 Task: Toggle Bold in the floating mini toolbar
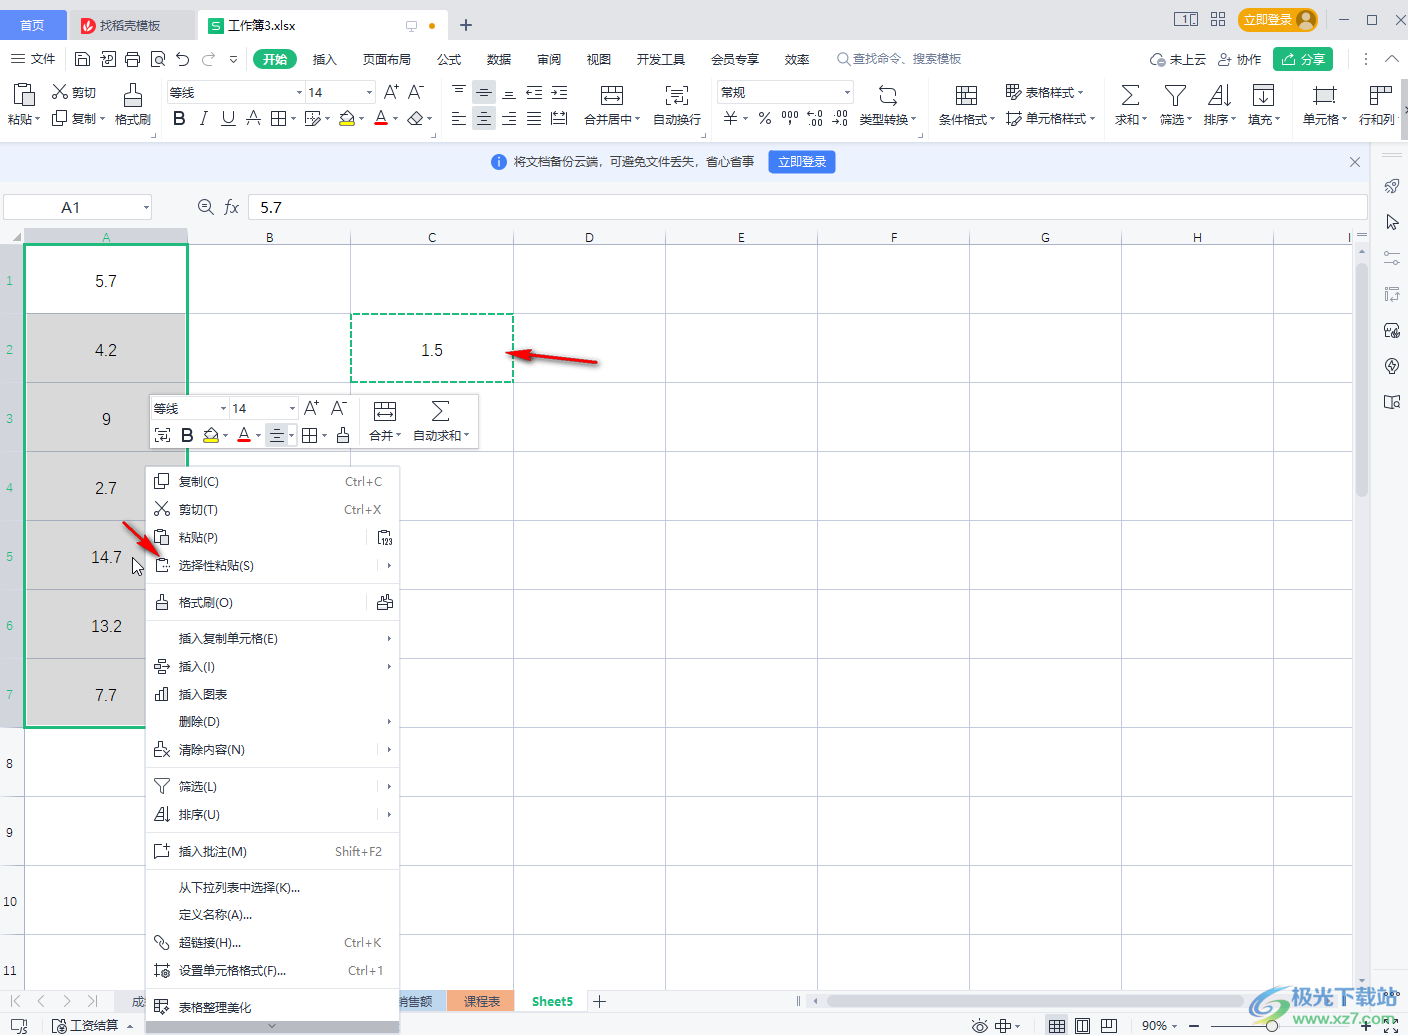[187, 435]
